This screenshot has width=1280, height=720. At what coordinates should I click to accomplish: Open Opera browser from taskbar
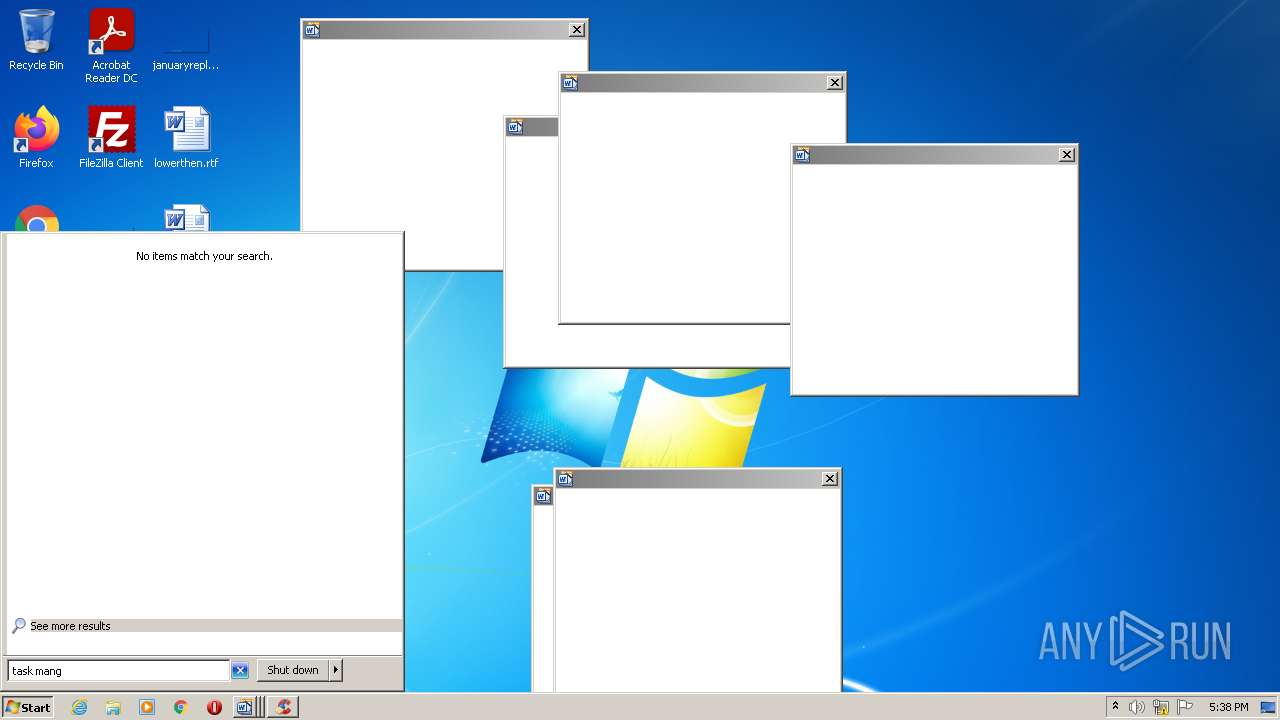[x=214, y=707]
